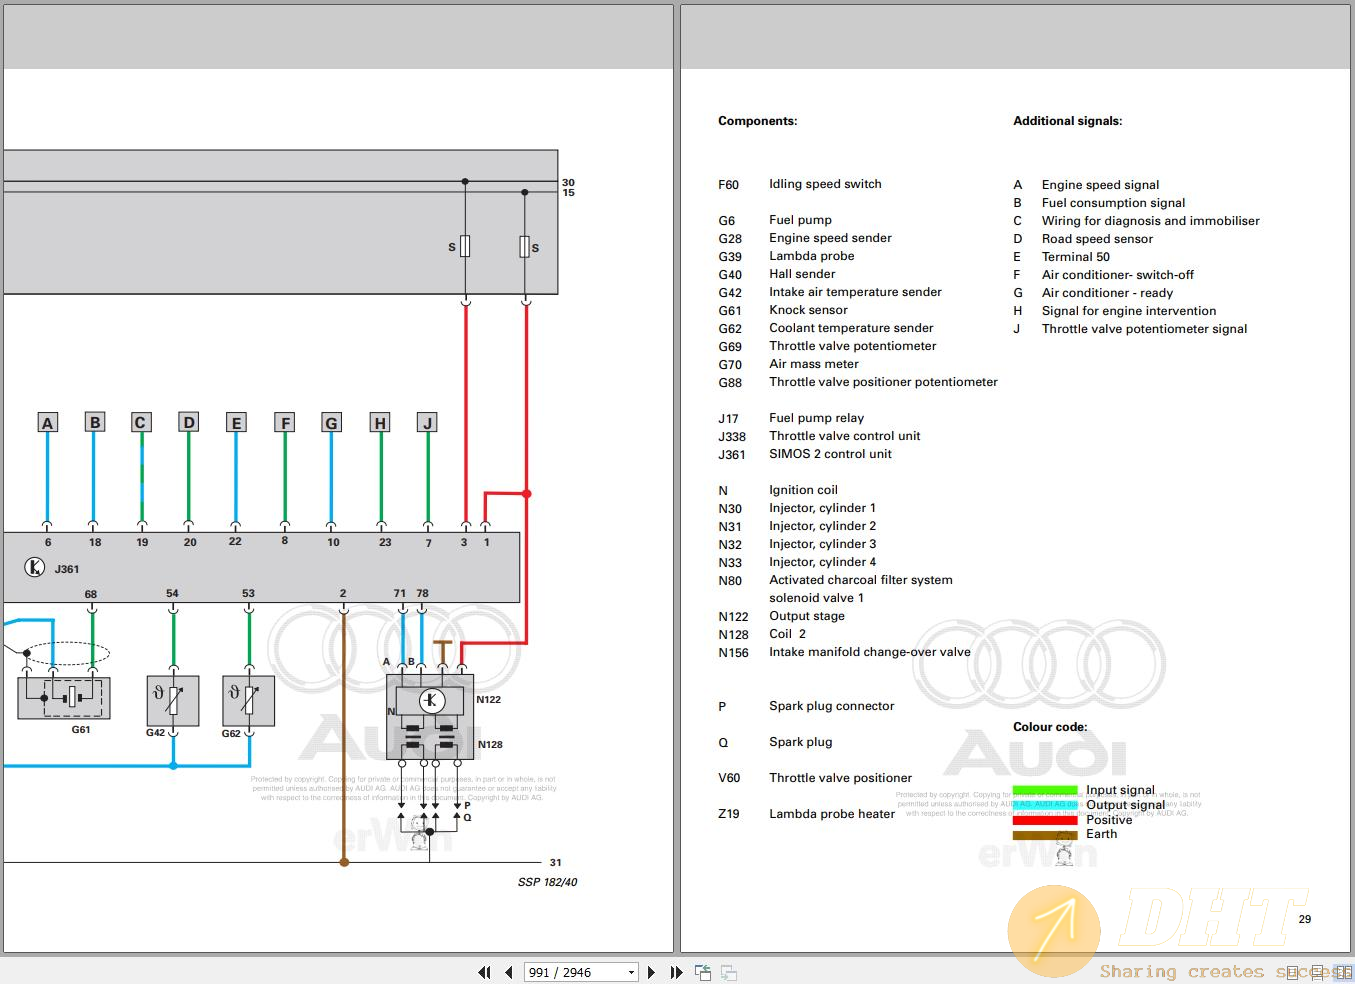Click 'Ignition coil' entry N

coord(803,490)
